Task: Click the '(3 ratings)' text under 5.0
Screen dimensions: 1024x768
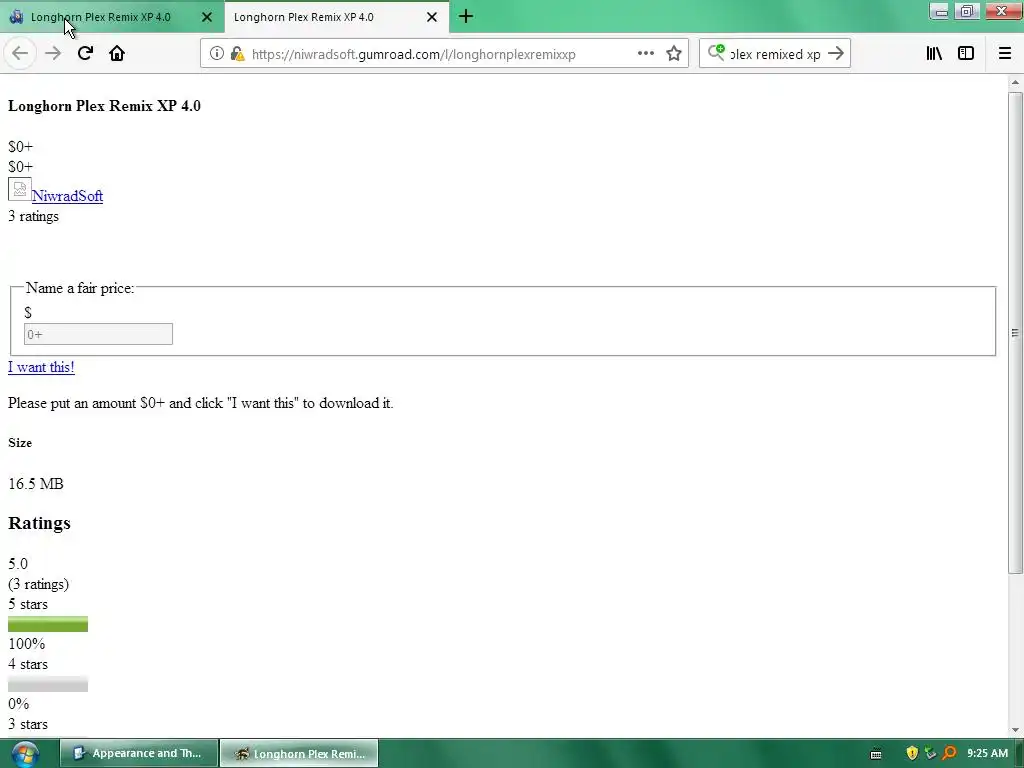Action: [39, 584]
